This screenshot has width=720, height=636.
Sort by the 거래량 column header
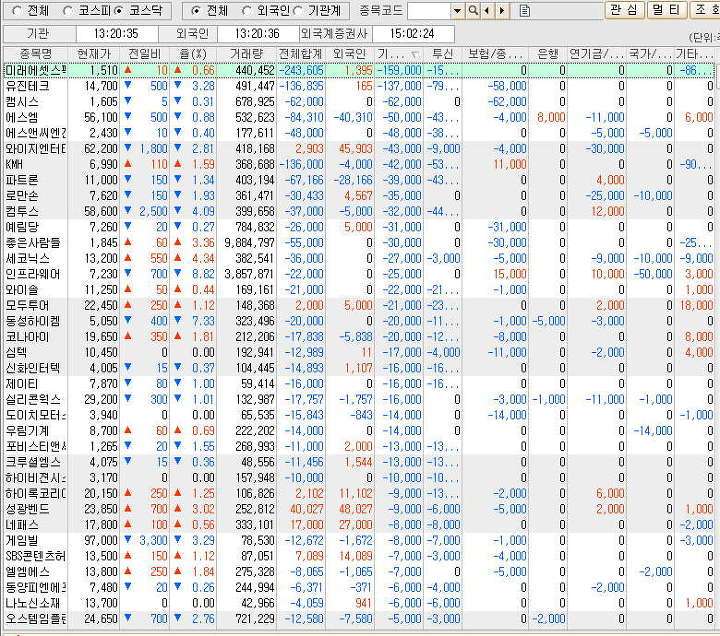[x=246, y=54]
